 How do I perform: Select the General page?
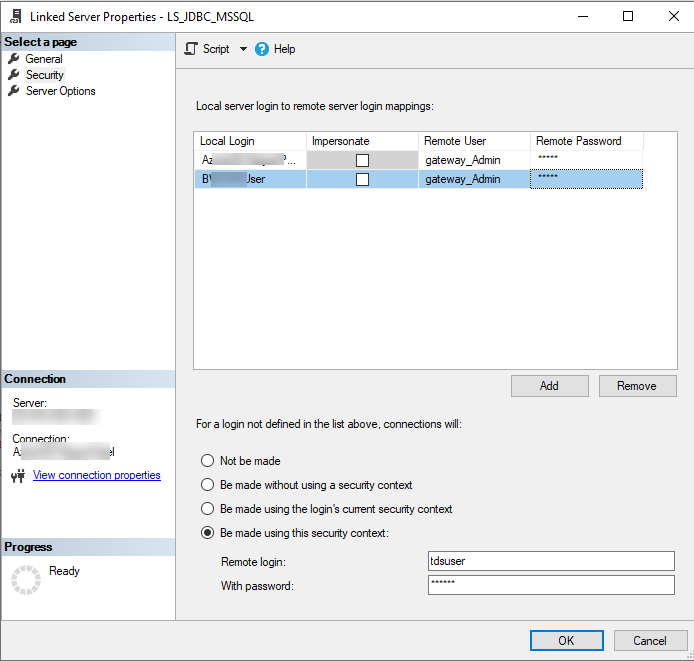(x=44, y=59)
